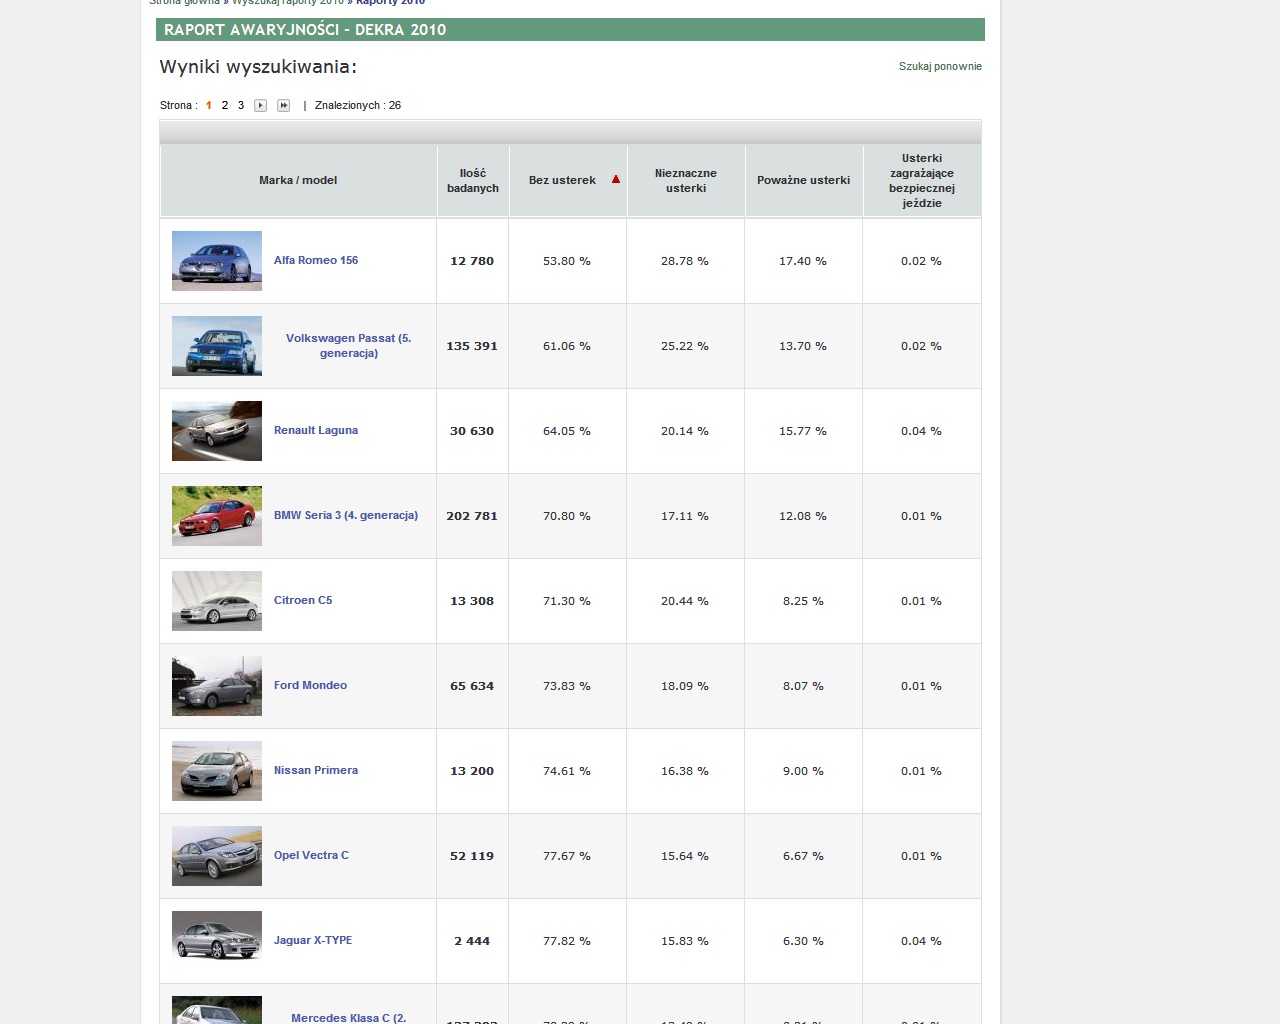Click Volkswagen Passat 13.70 % value
This screenshot has height=1024, width=1280.
[803, 346]
